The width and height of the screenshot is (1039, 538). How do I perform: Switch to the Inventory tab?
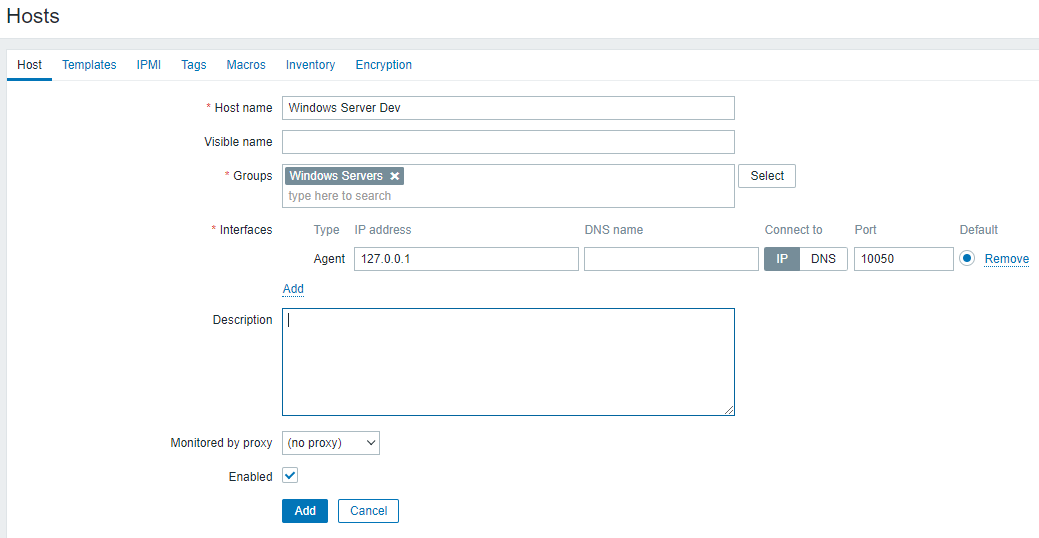[x=310, y=65]
